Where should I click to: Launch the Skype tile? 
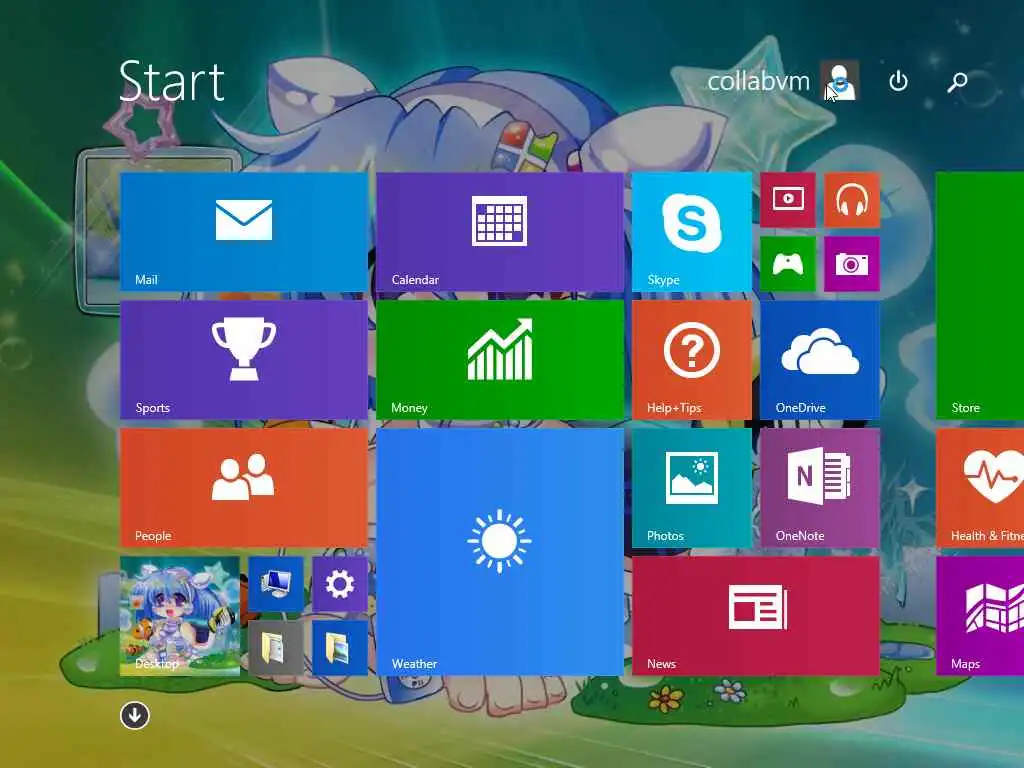point(692,232)
